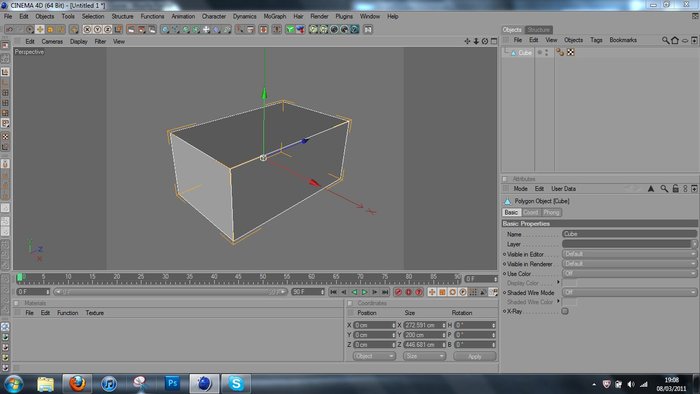Open the Shaded Wire Mode dropdown
The height and width of the screenshot is (394, 700).
629,292
